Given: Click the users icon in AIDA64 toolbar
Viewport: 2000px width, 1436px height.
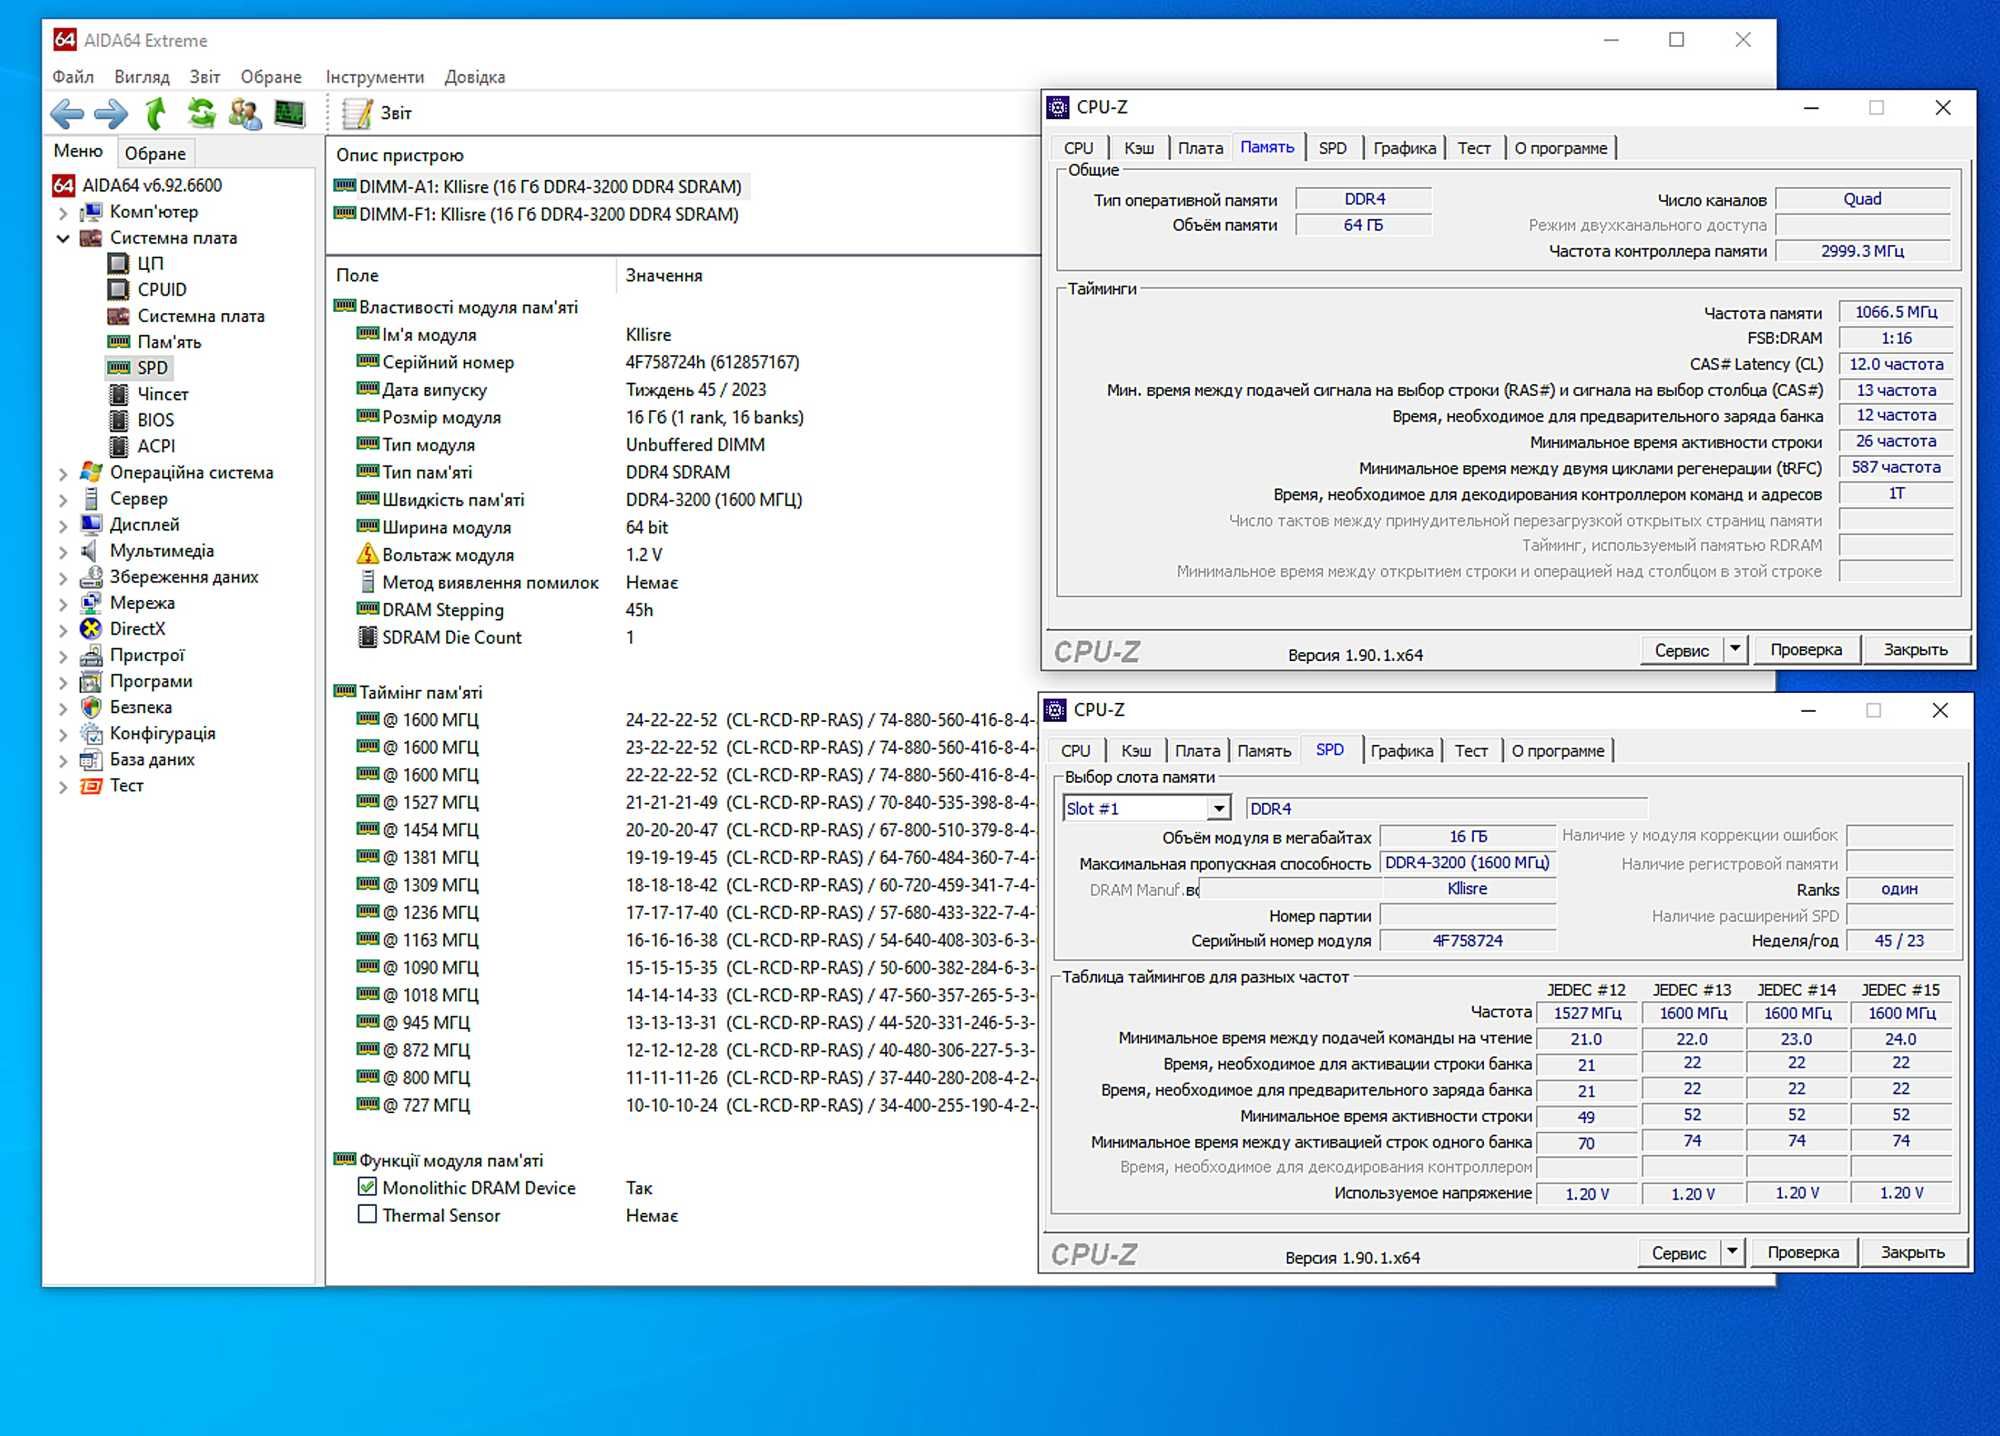Looking at the screenshot, I should click(245, 114).
